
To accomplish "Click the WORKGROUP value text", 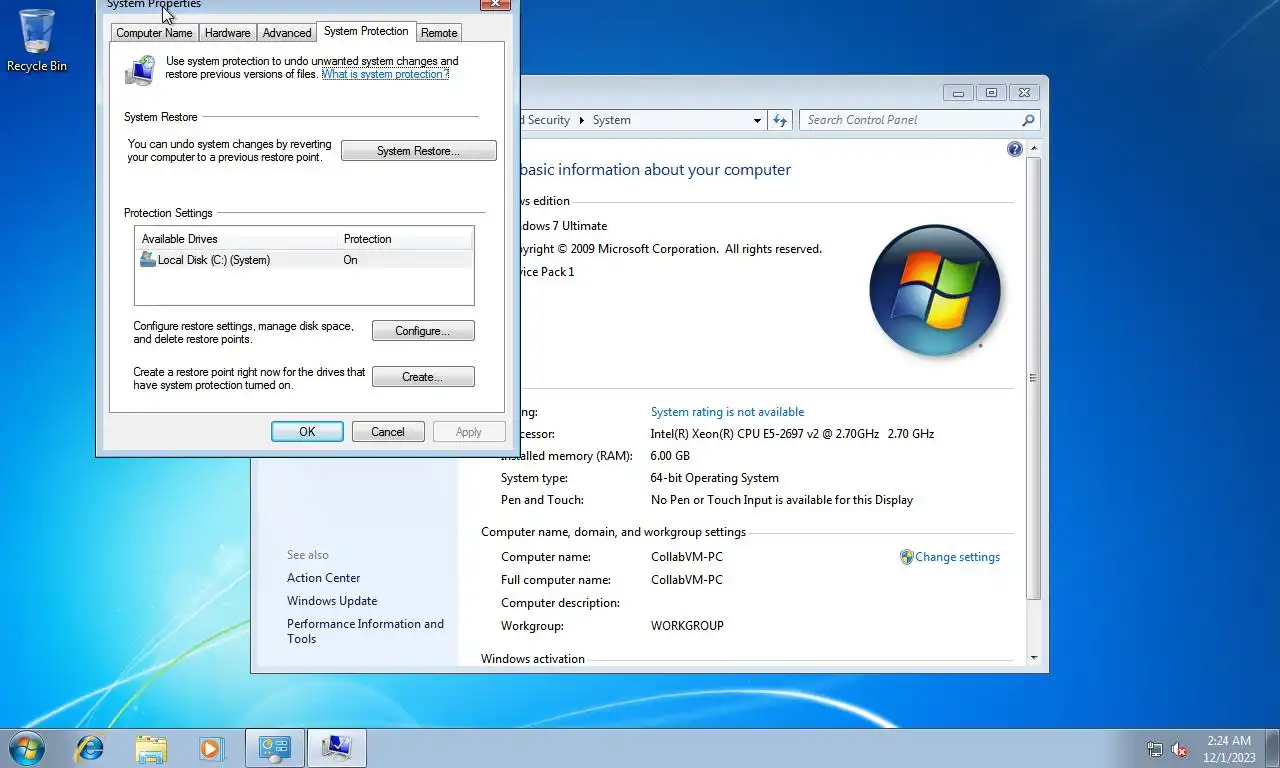I will click(x=687, y=626).
